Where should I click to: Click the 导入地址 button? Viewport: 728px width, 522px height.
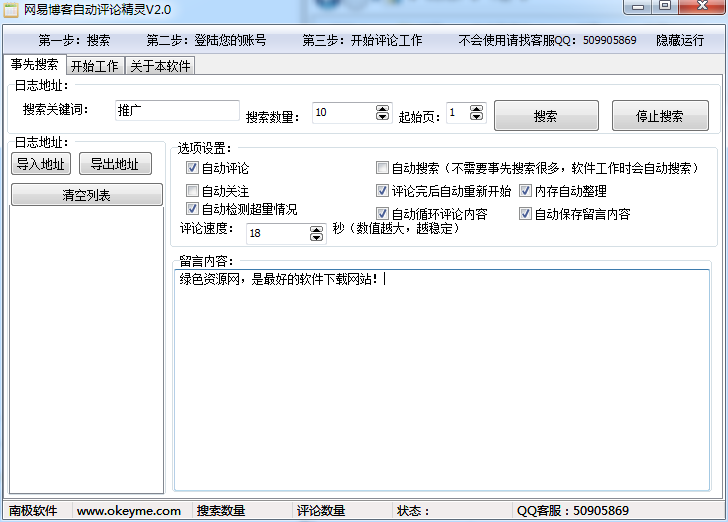tap(41, 164)
